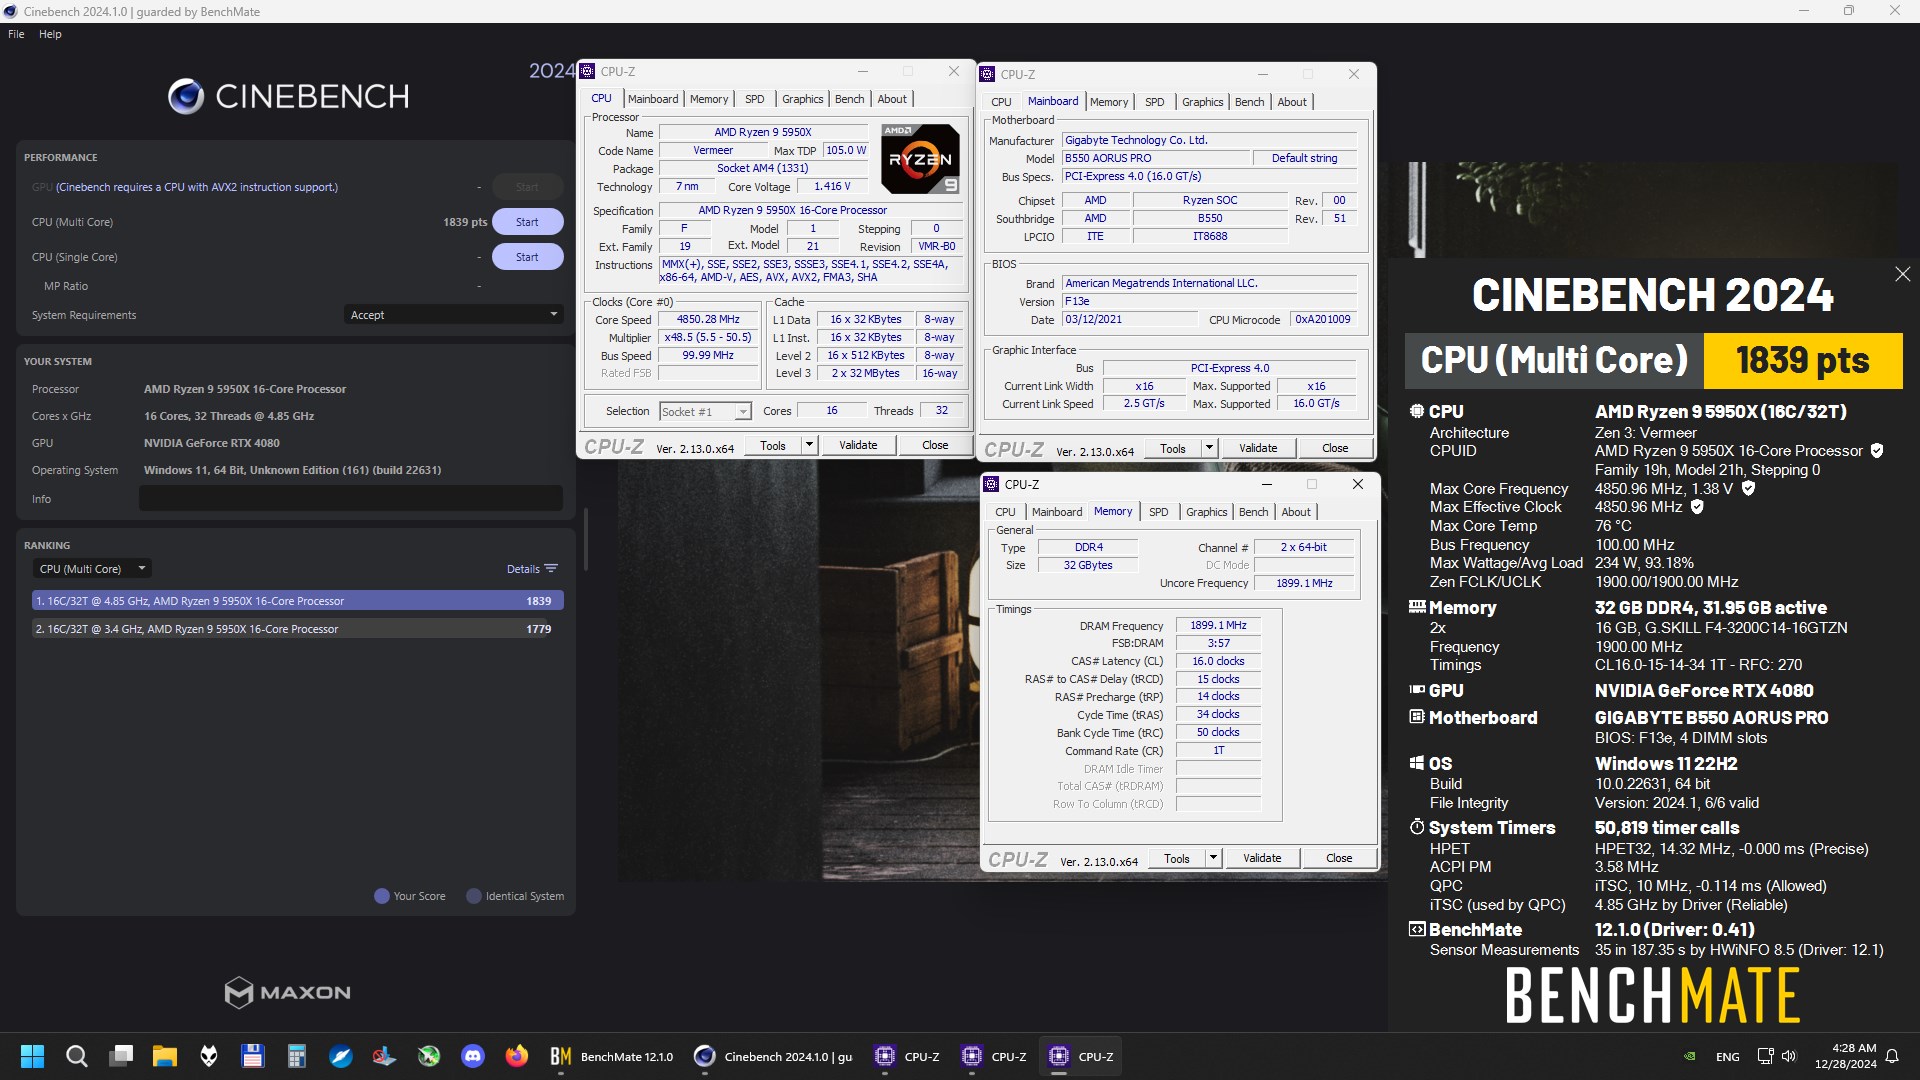Open the System Requirements Accept dropdown

[x=453, y=315]
